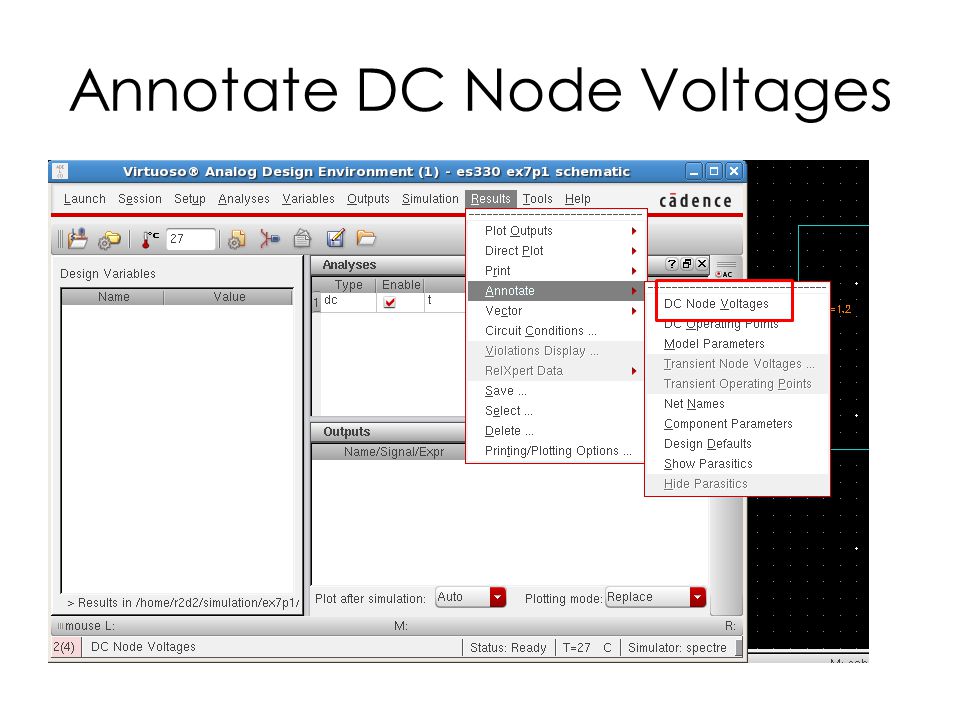Image resolution: width=960 pixels, height=720 pixels.
Task: Open the Session menu
Action: (140, 199)
